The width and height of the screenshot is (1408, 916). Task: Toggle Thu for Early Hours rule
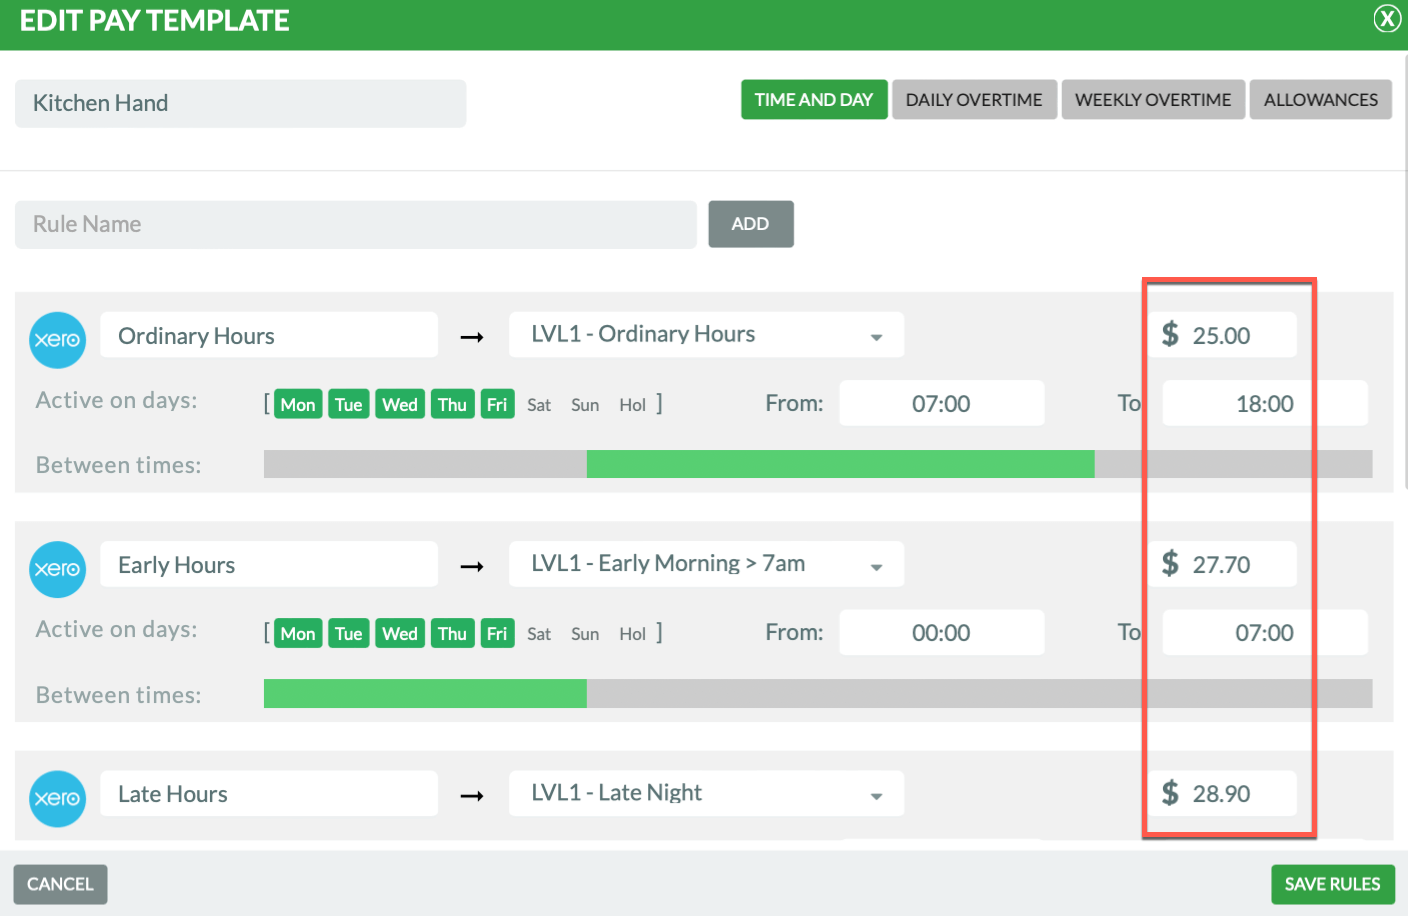[452, 633]
